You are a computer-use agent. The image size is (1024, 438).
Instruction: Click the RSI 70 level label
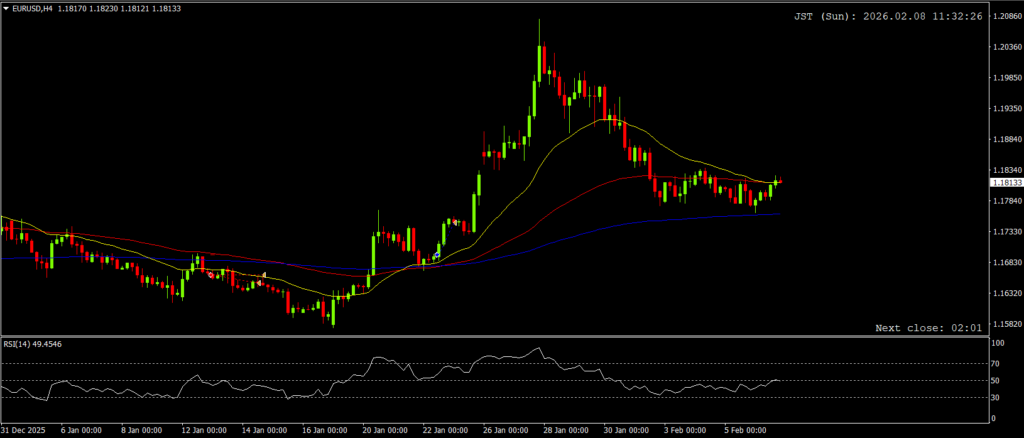click(996, 363)
